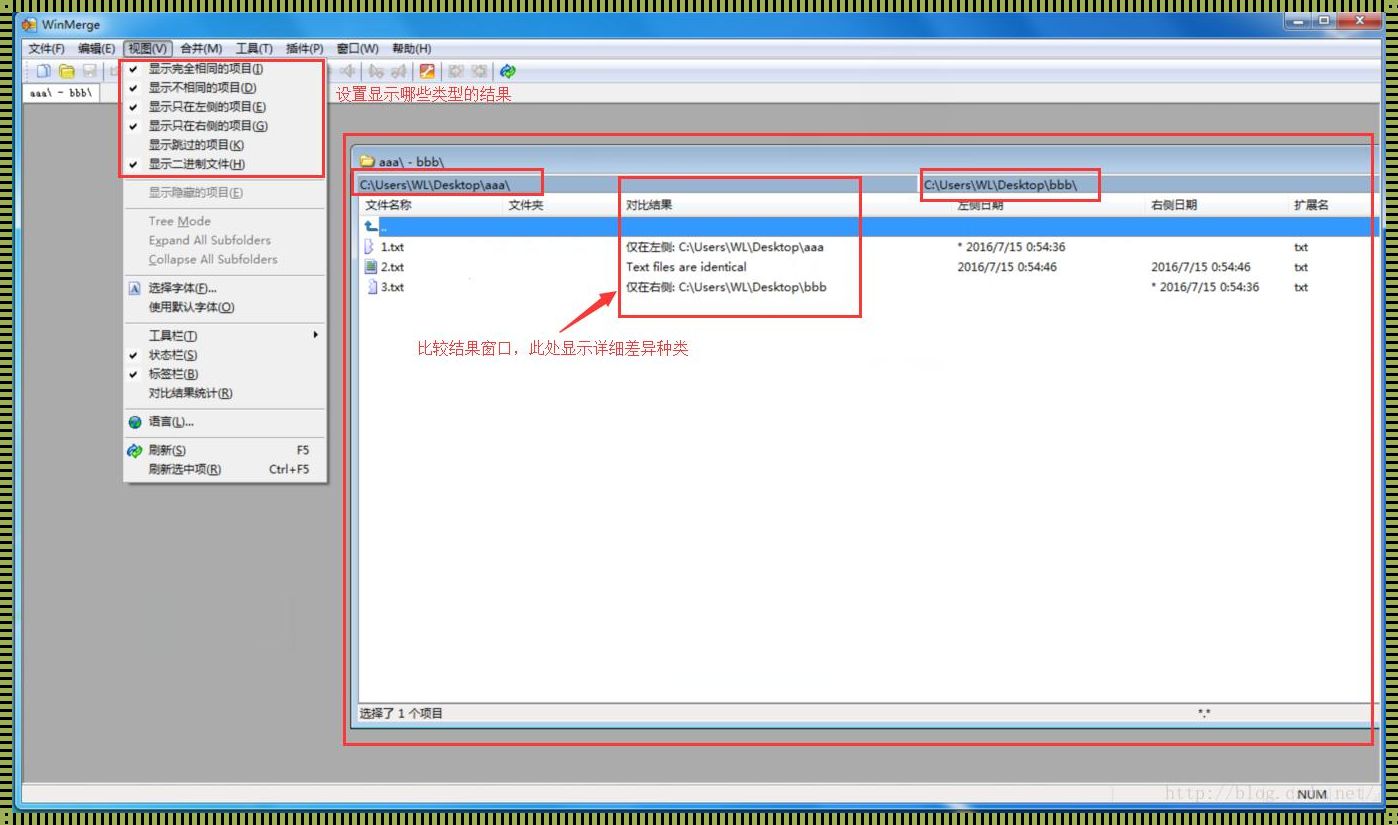Click the Copy left and advance icon
The image size is (1398, 825).
point(399,71)
